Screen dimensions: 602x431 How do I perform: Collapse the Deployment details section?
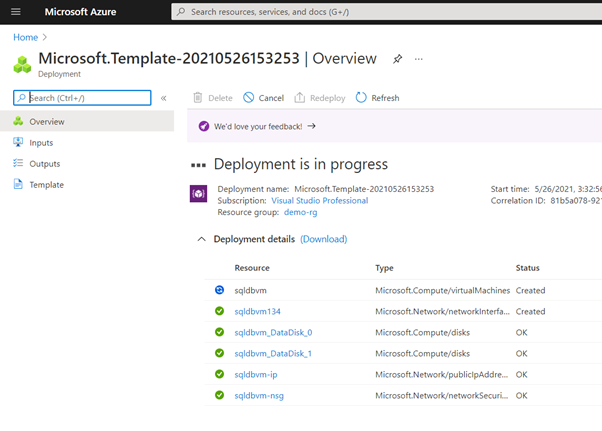pyautogui.click(x=202, y=239)
